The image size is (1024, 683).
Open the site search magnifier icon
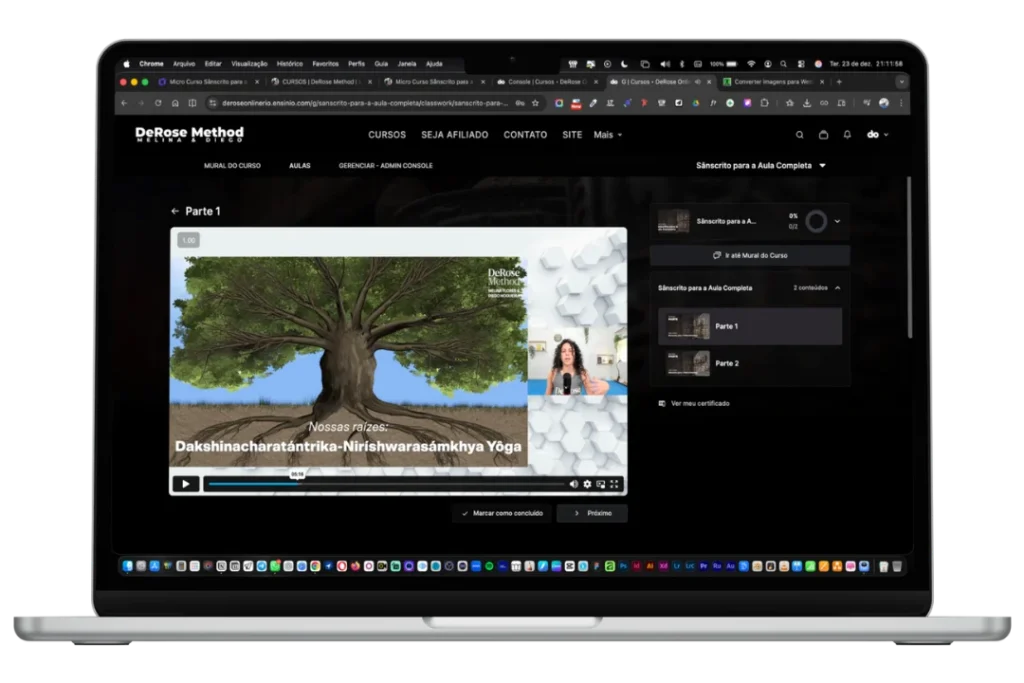pos(799,135)
